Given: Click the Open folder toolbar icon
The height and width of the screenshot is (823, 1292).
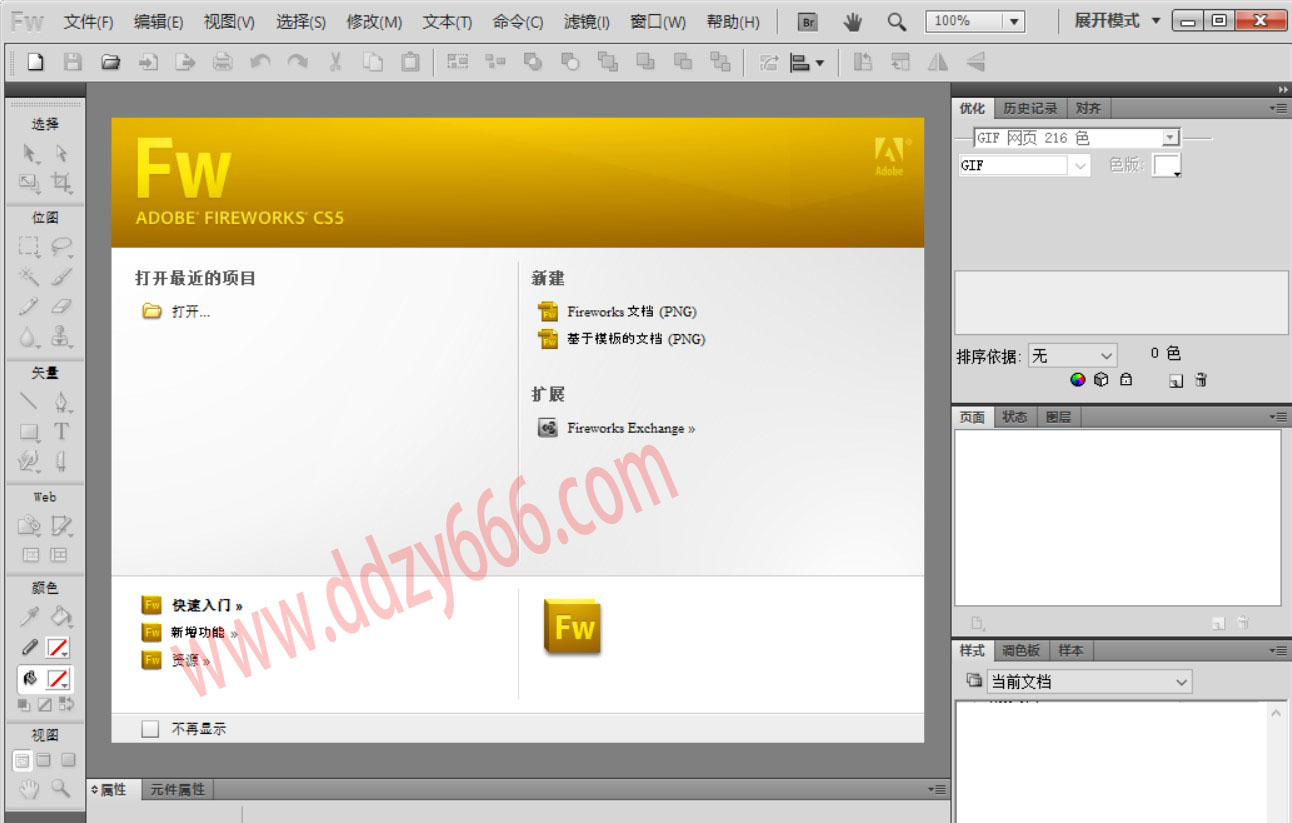Looking at the screenshot, I should [x=110, y=62].
